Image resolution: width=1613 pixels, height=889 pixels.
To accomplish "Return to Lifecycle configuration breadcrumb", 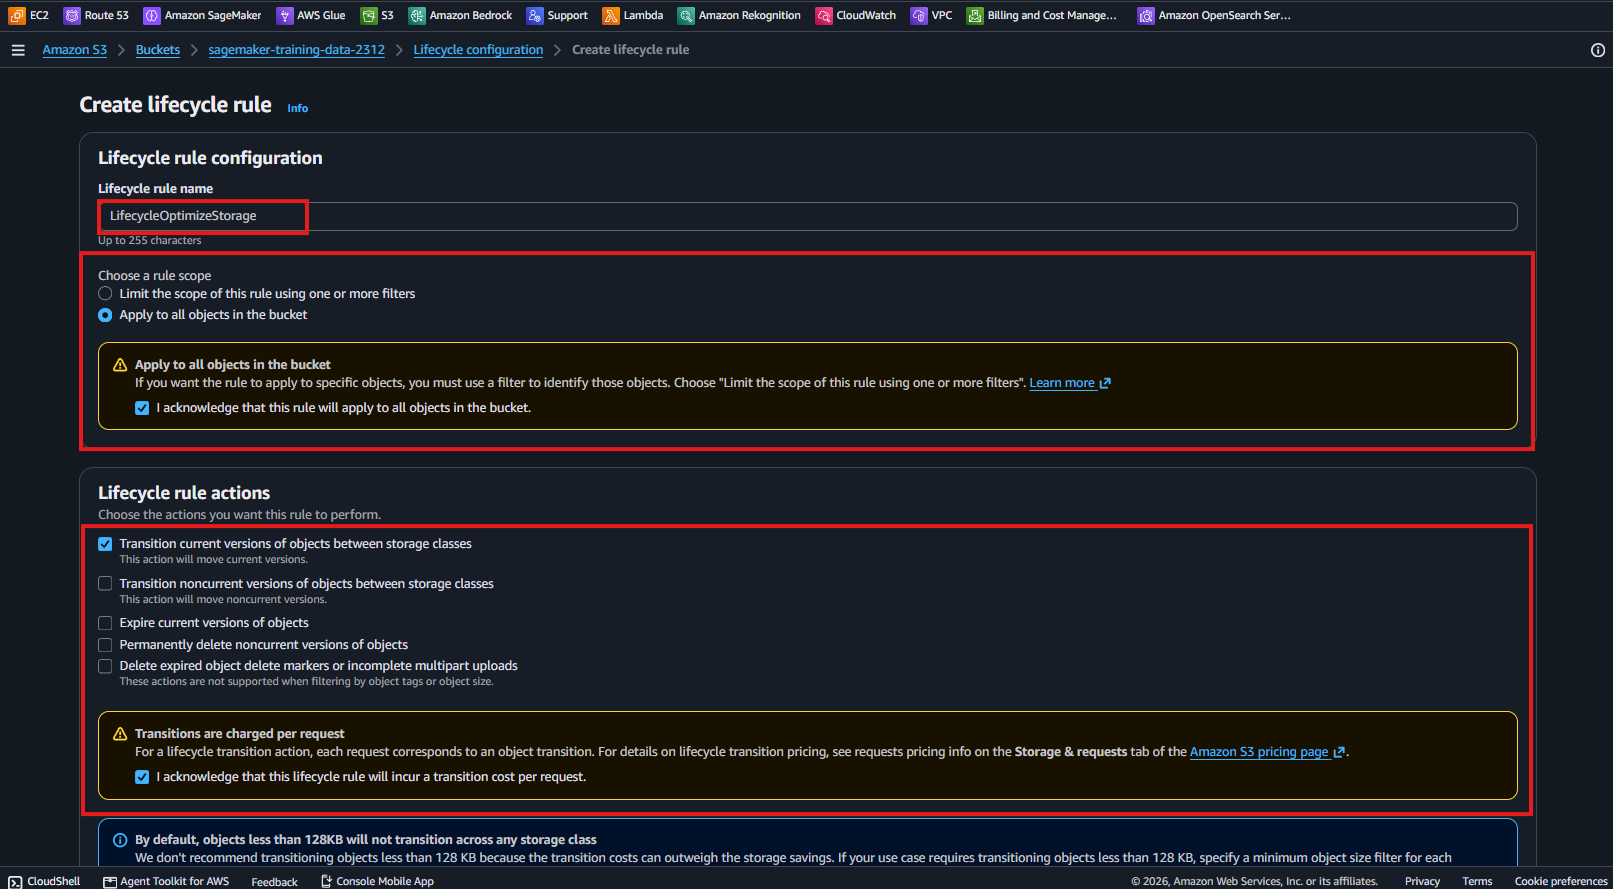I will point(479,50).
